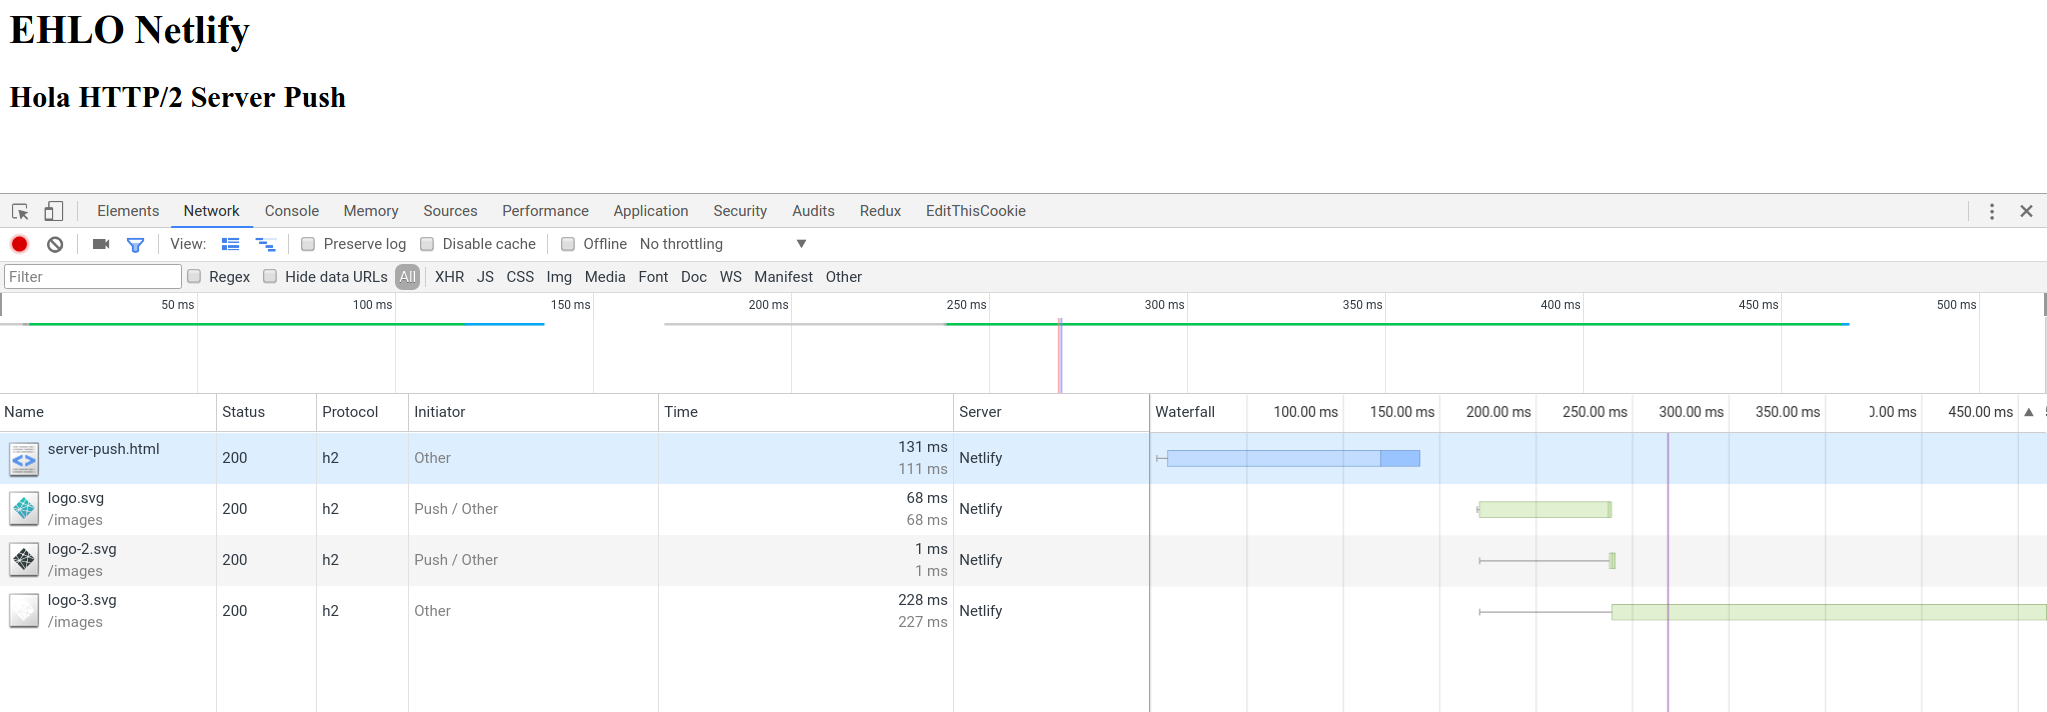Click the capture screenshots camera icon
Screen dimensions: 2047x712
(x=101, y=244)
